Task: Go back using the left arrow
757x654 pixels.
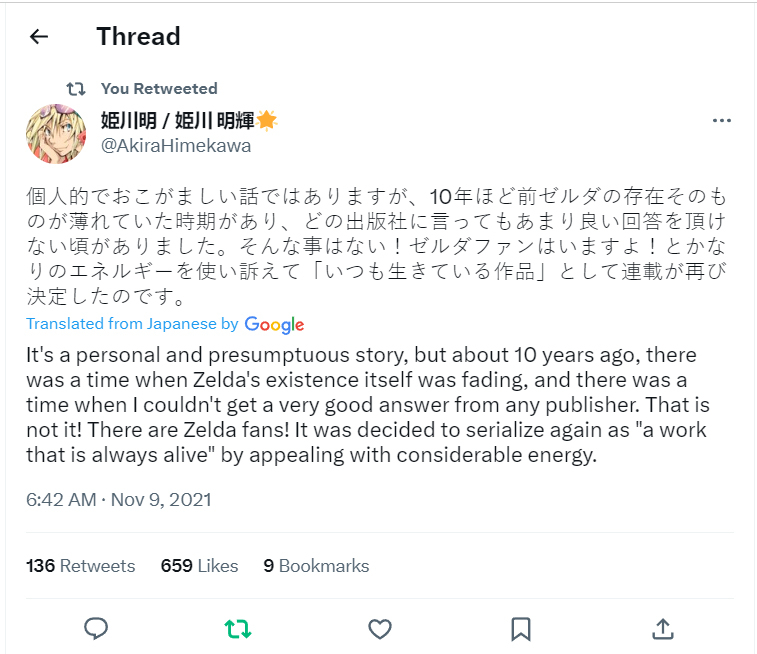Action: point(39,37)
